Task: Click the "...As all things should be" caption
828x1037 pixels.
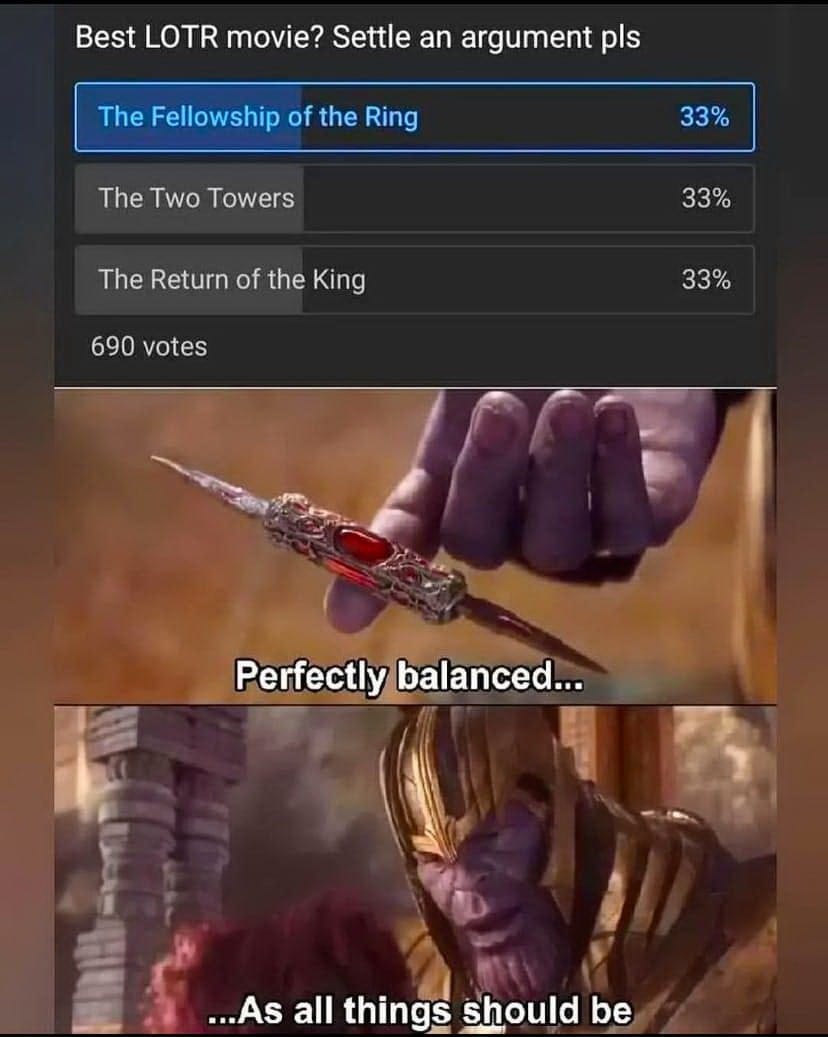Action: (x=419, y=1011)
